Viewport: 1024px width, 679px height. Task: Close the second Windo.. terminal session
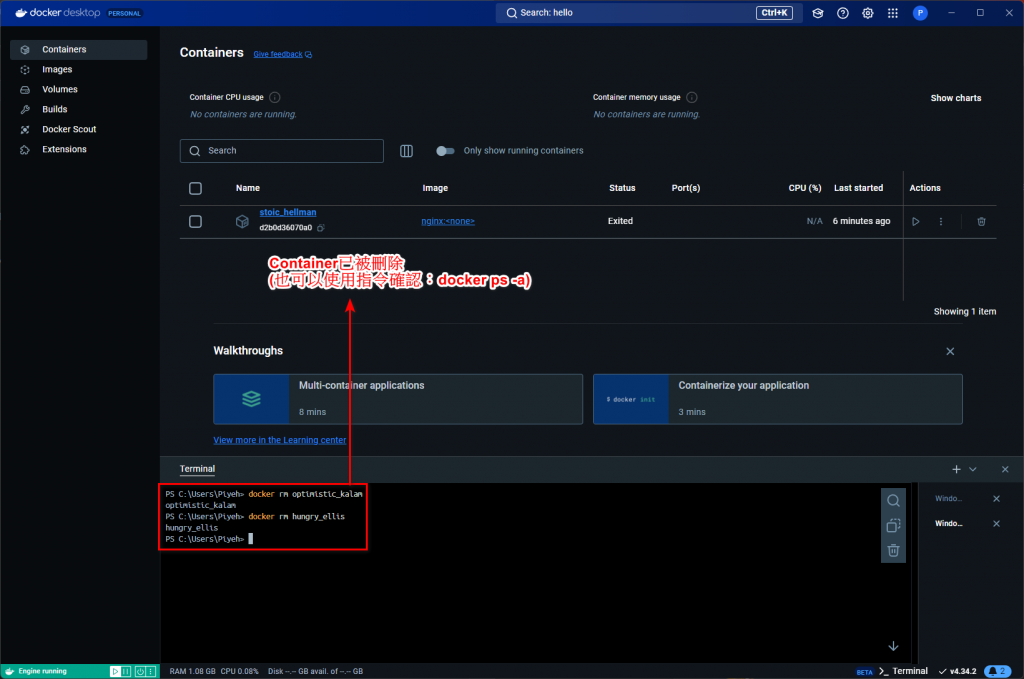pos(996,524)
